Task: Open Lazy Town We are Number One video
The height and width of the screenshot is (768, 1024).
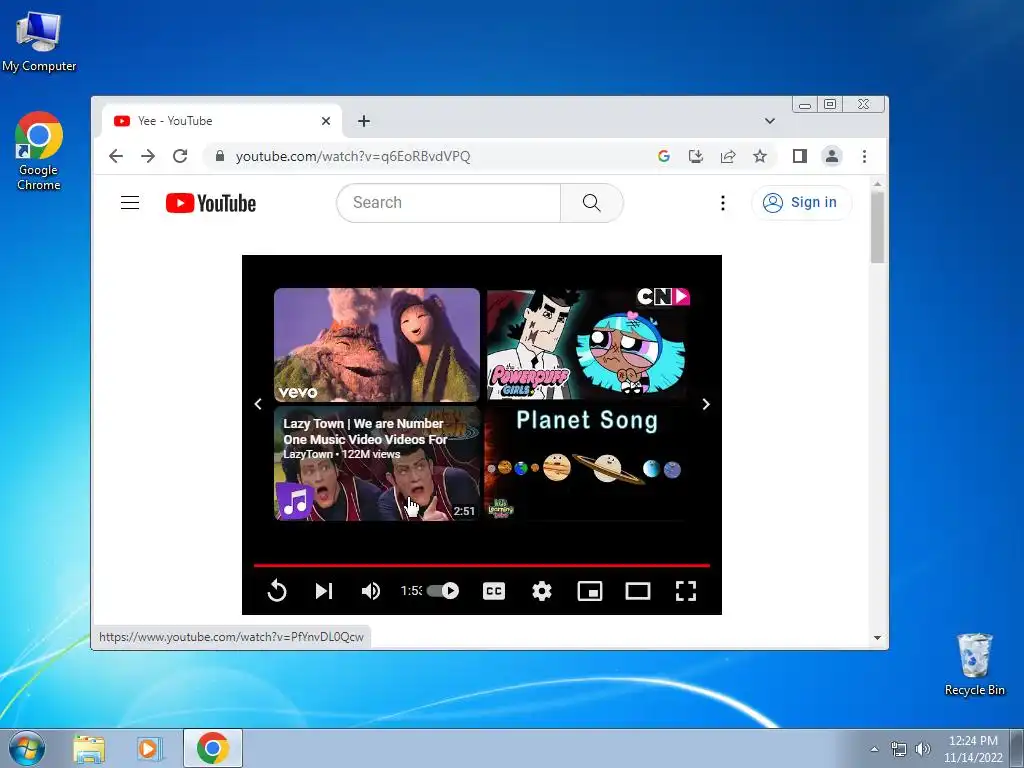Action: [x=377, y=464]
